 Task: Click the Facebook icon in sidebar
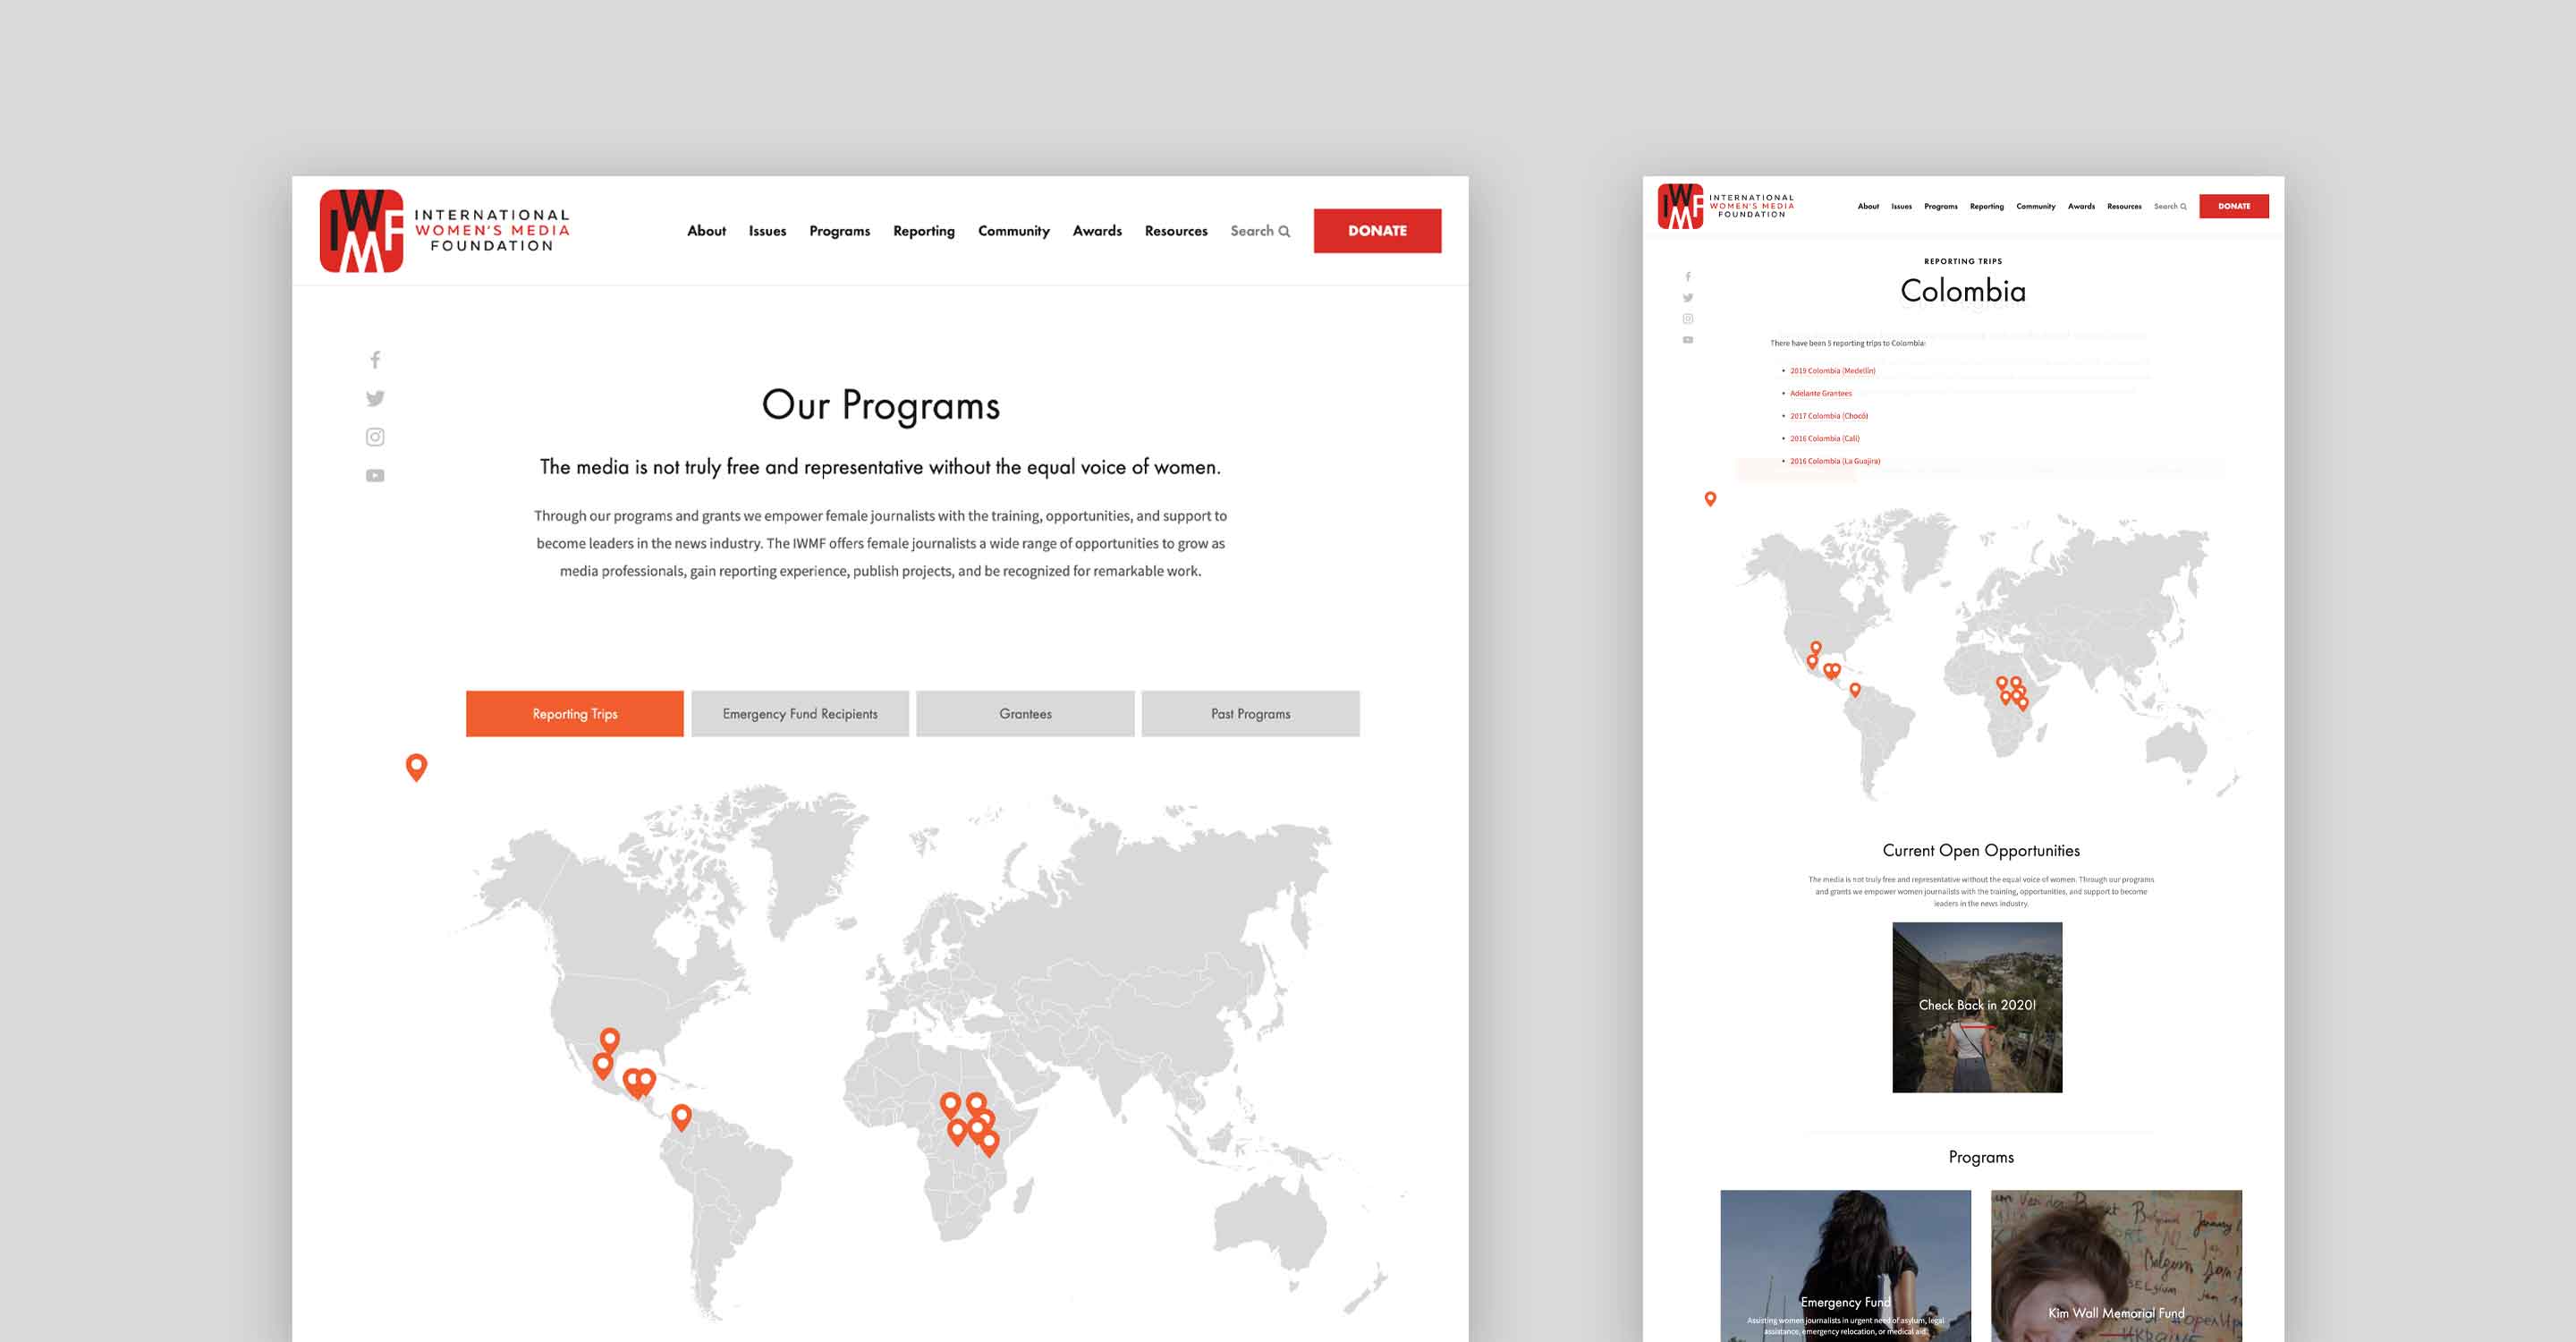pyautogui.click(x=377, y=360)
